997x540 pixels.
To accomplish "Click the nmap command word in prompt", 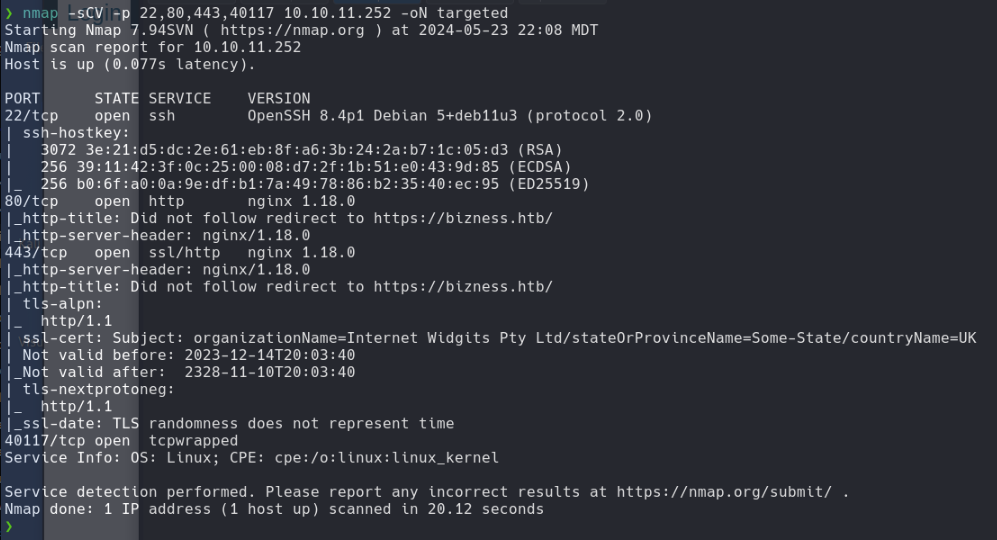I will click(x=40, y=13).
